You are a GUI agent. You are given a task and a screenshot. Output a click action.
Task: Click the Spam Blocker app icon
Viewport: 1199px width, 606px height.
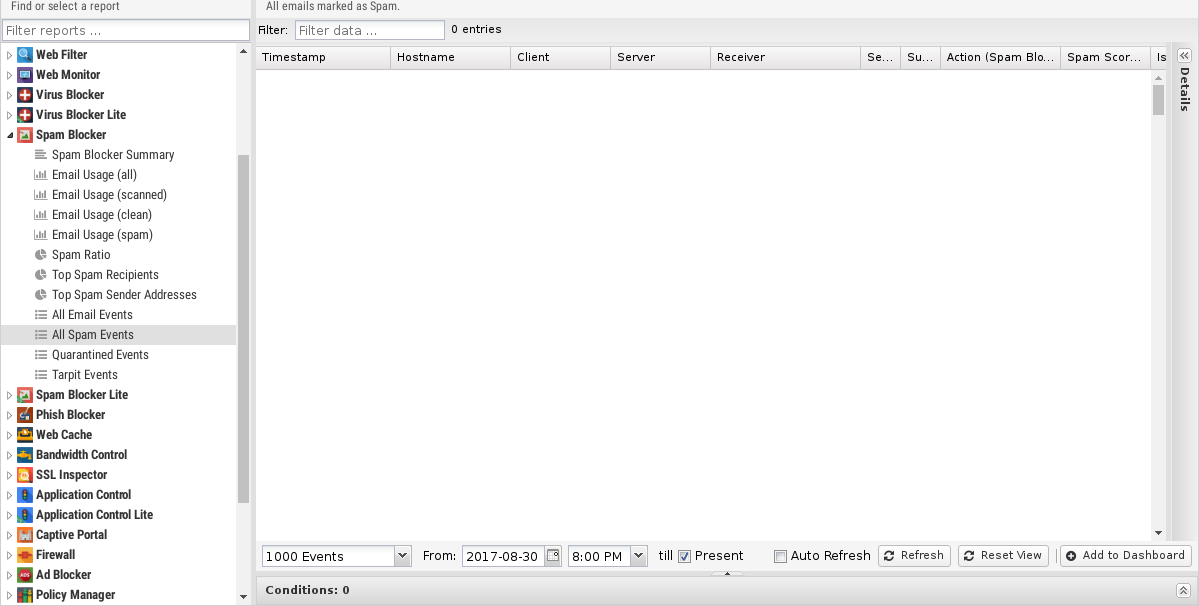(x=25, y=135)
